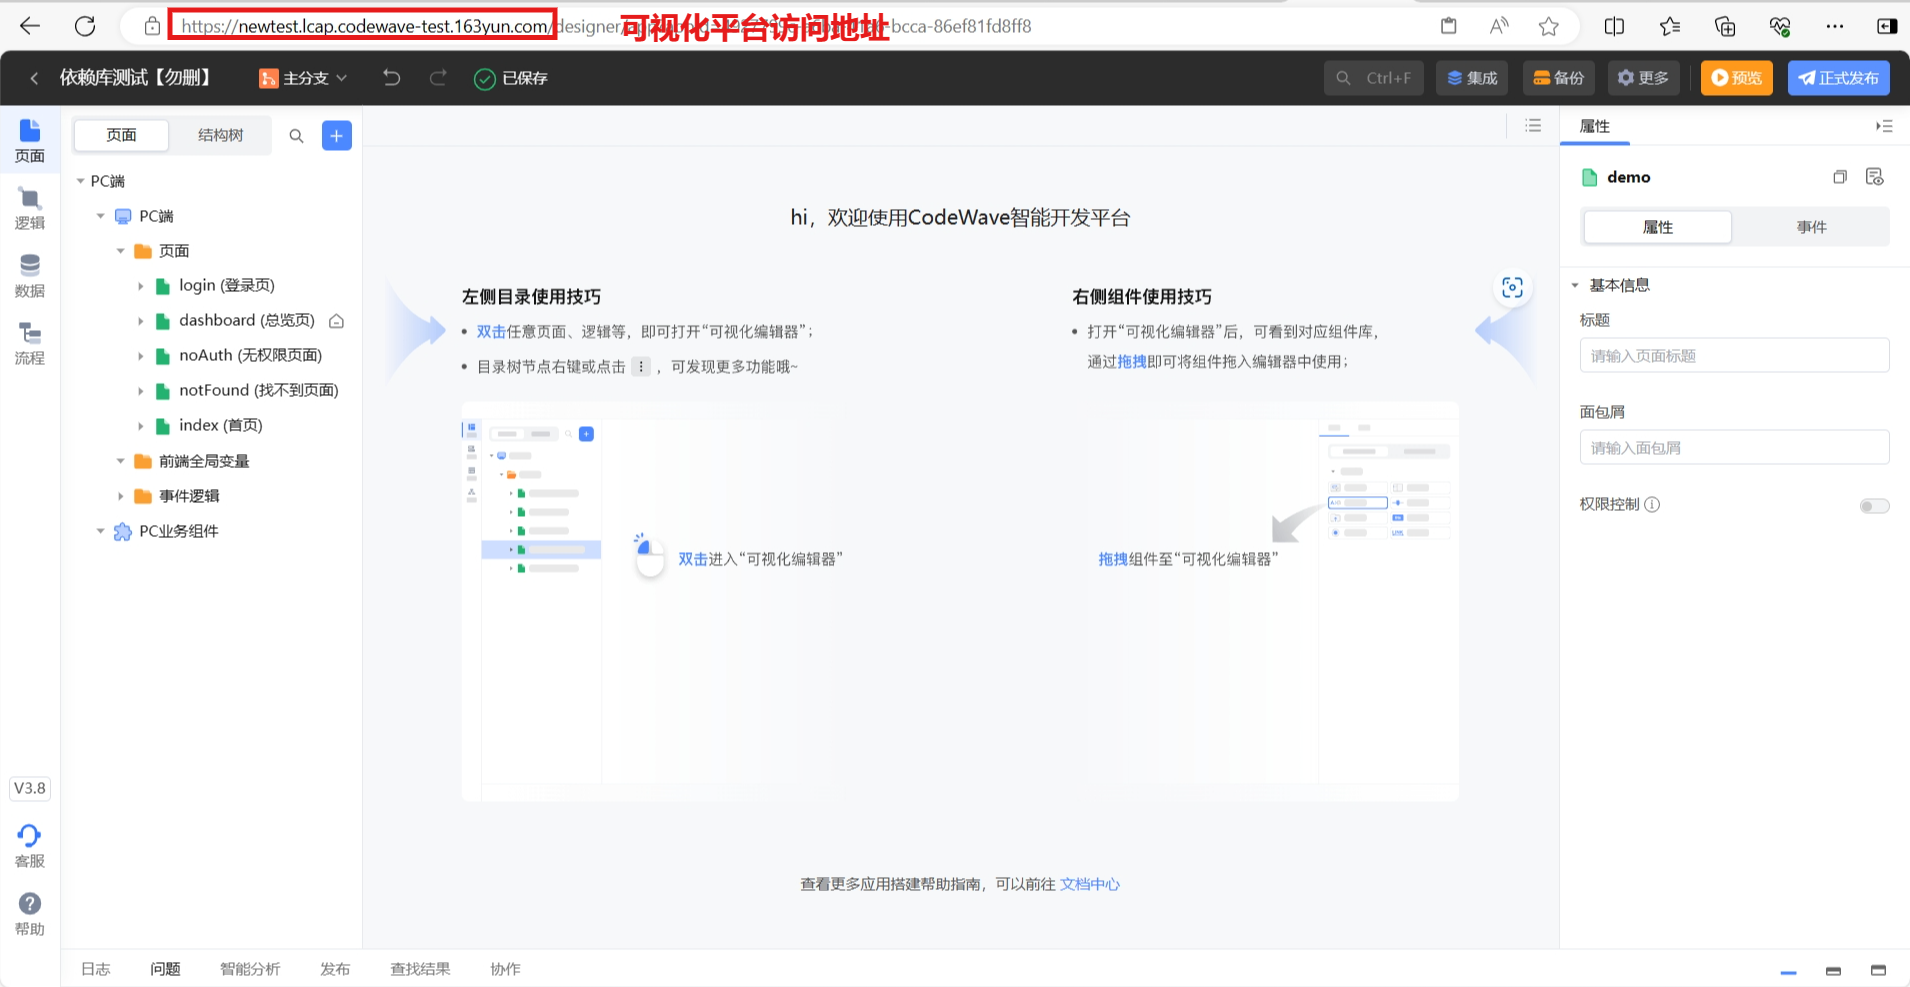Expand the noAuth (无权限页面) node
The width and height of the screenshot is (1910, 987).
[x=140, y=356]
